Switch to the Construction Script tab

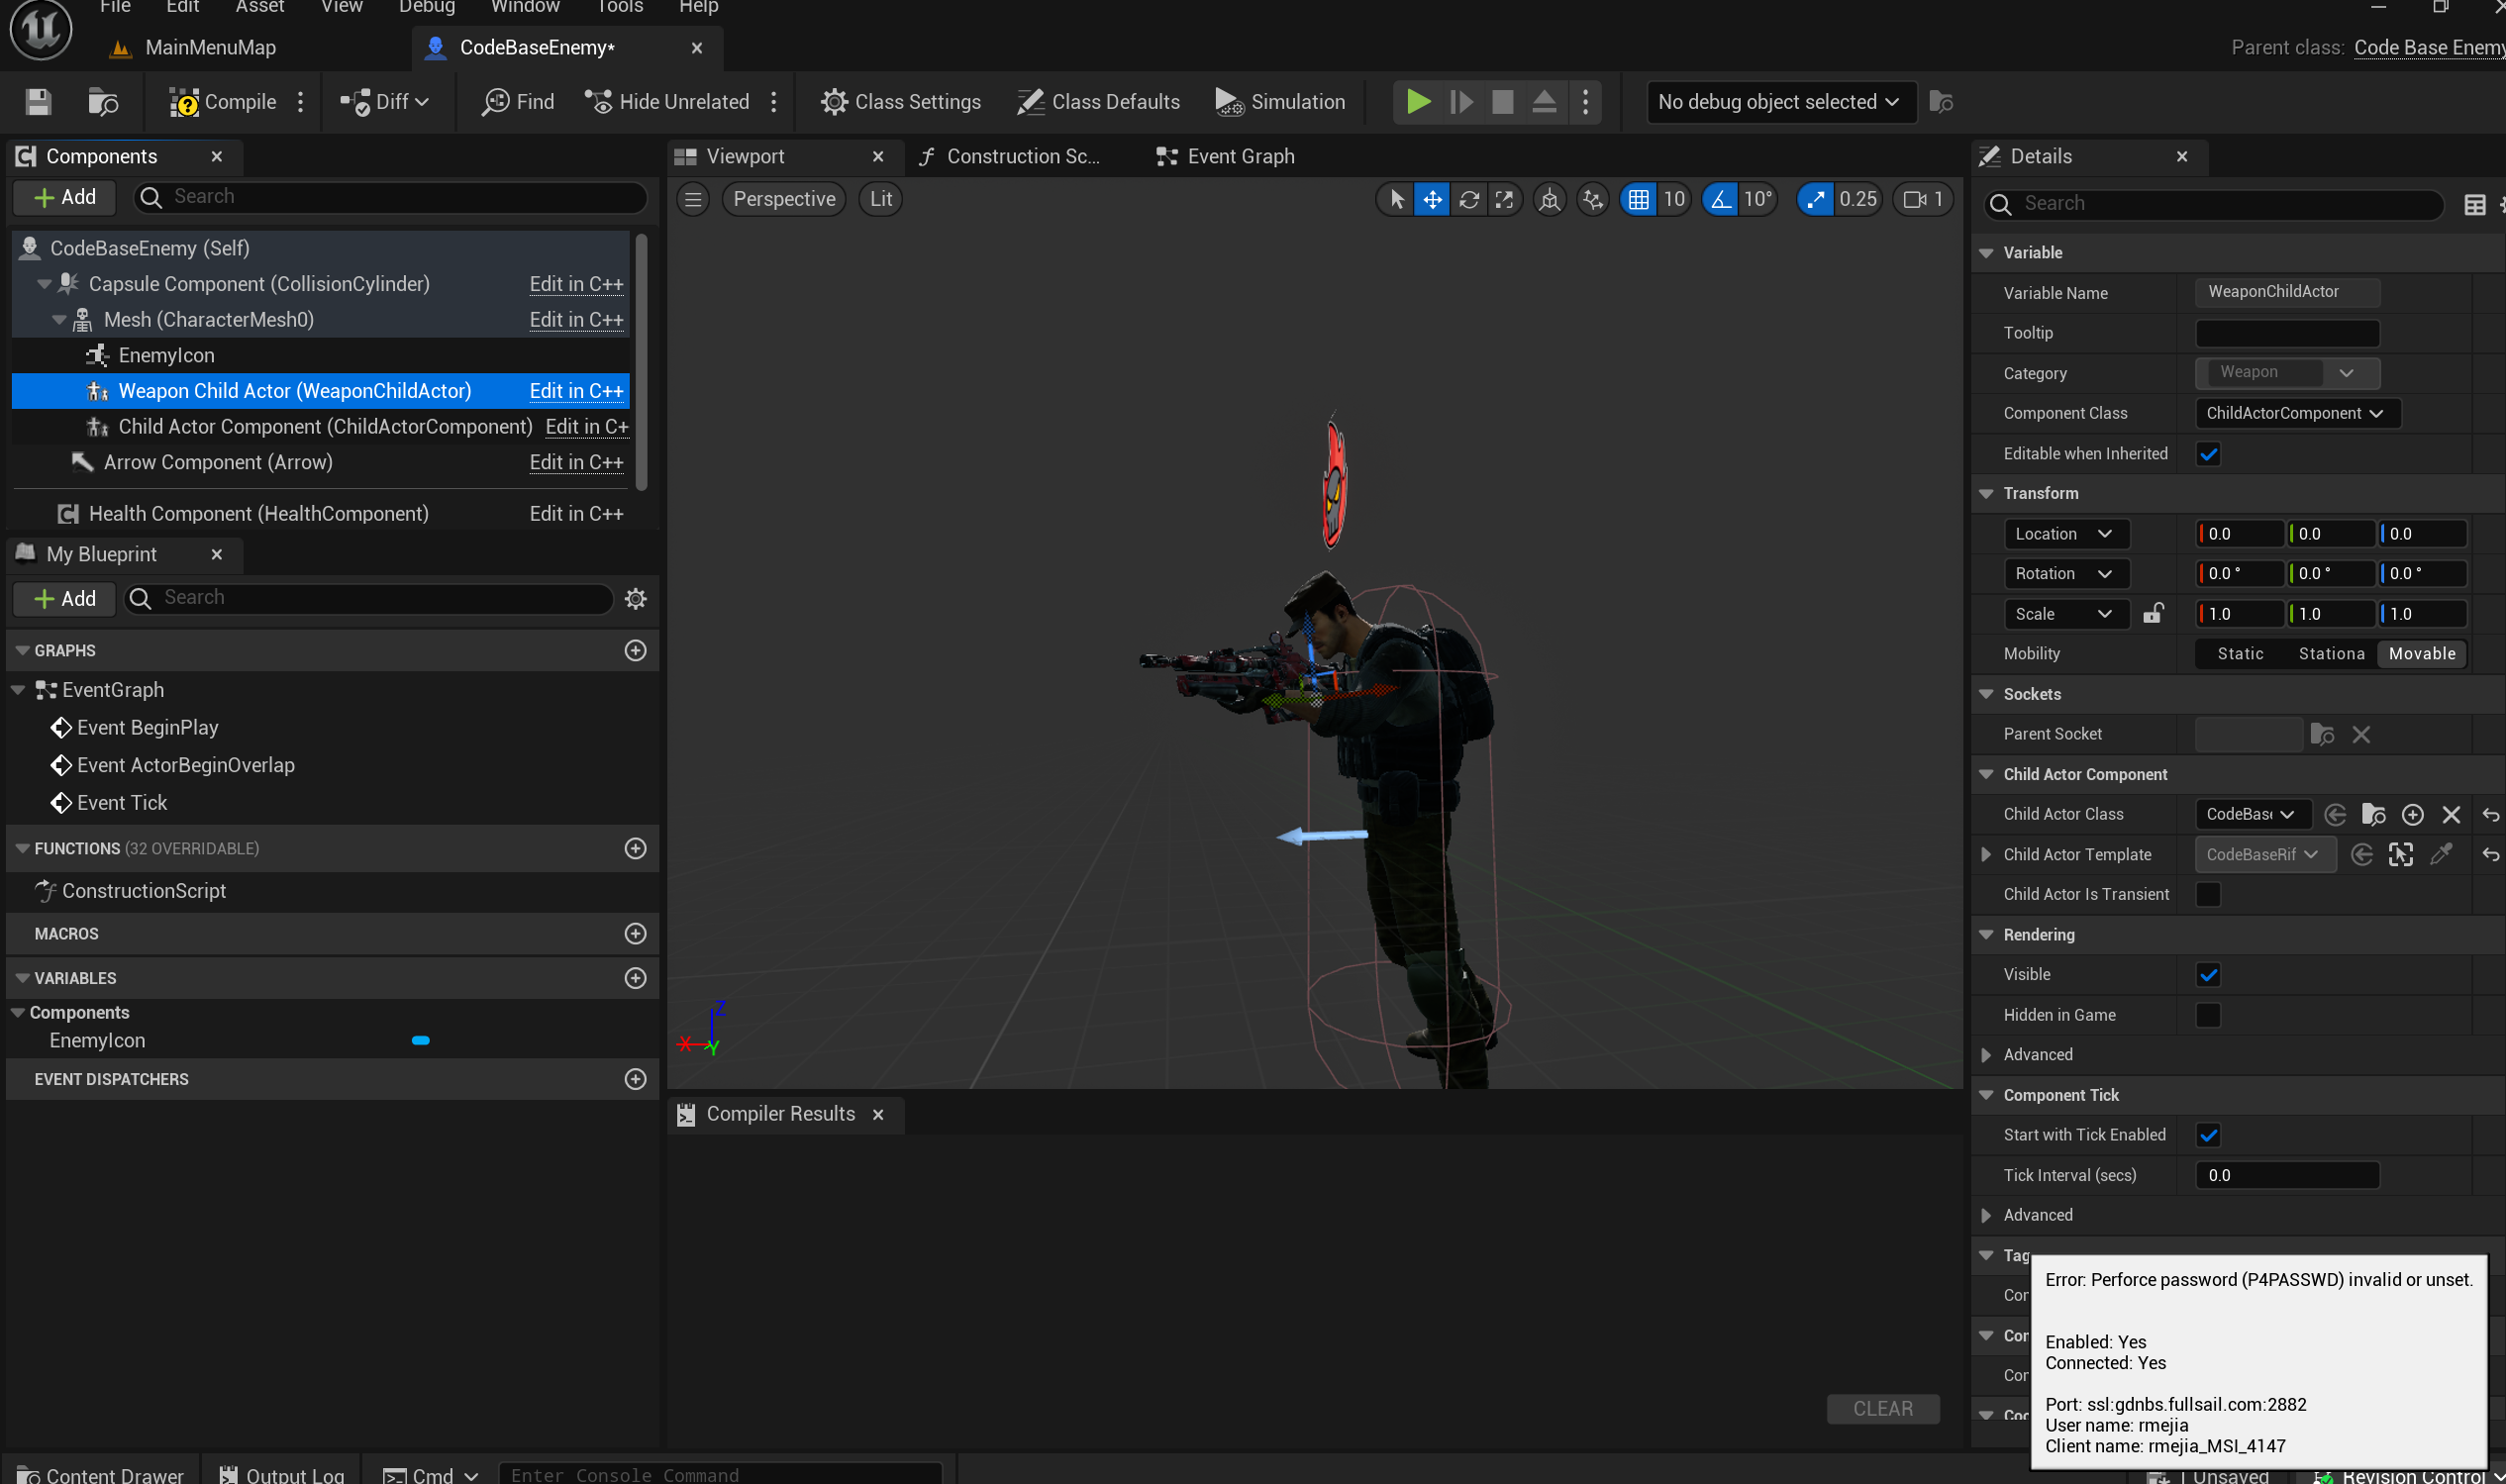pos(1011,157)
